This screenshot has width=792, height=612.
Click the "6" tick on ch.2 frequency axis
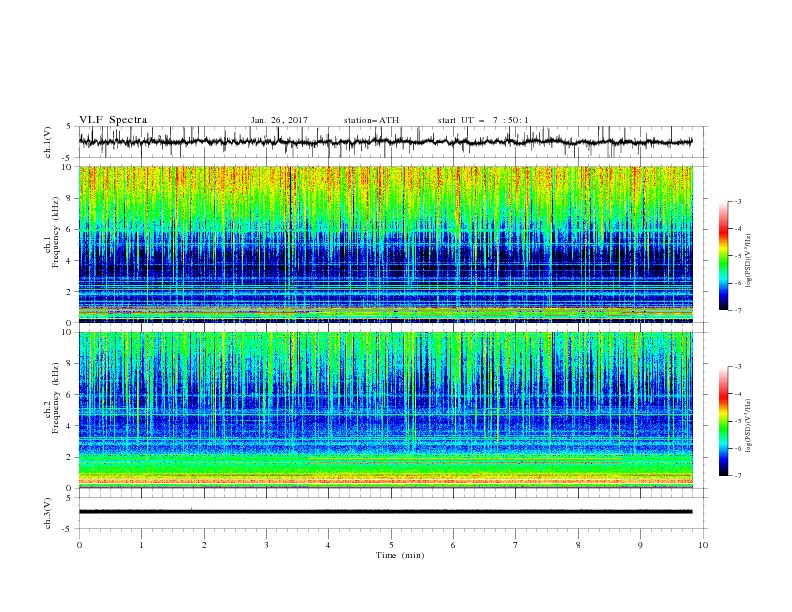tap(70, 395)
